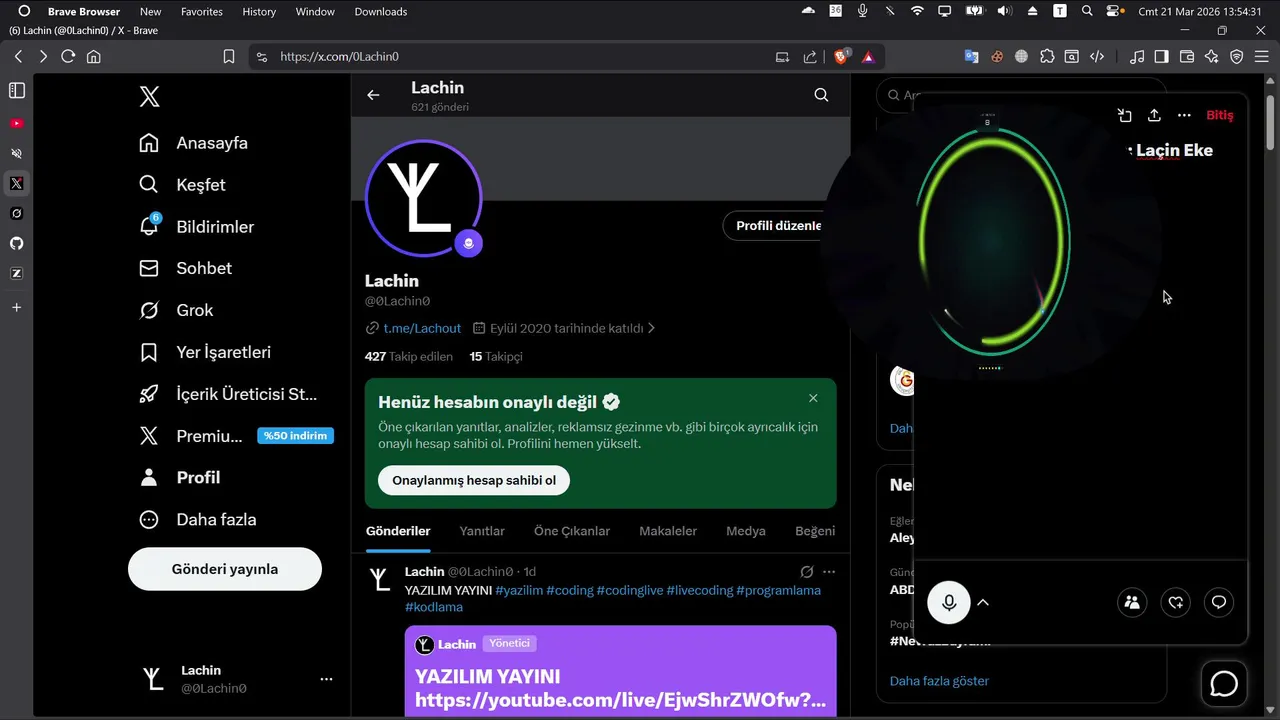Viewport: 1280px width, 720px height.
Task: Share this page from address bar
Action: click(x=810, y=57)
